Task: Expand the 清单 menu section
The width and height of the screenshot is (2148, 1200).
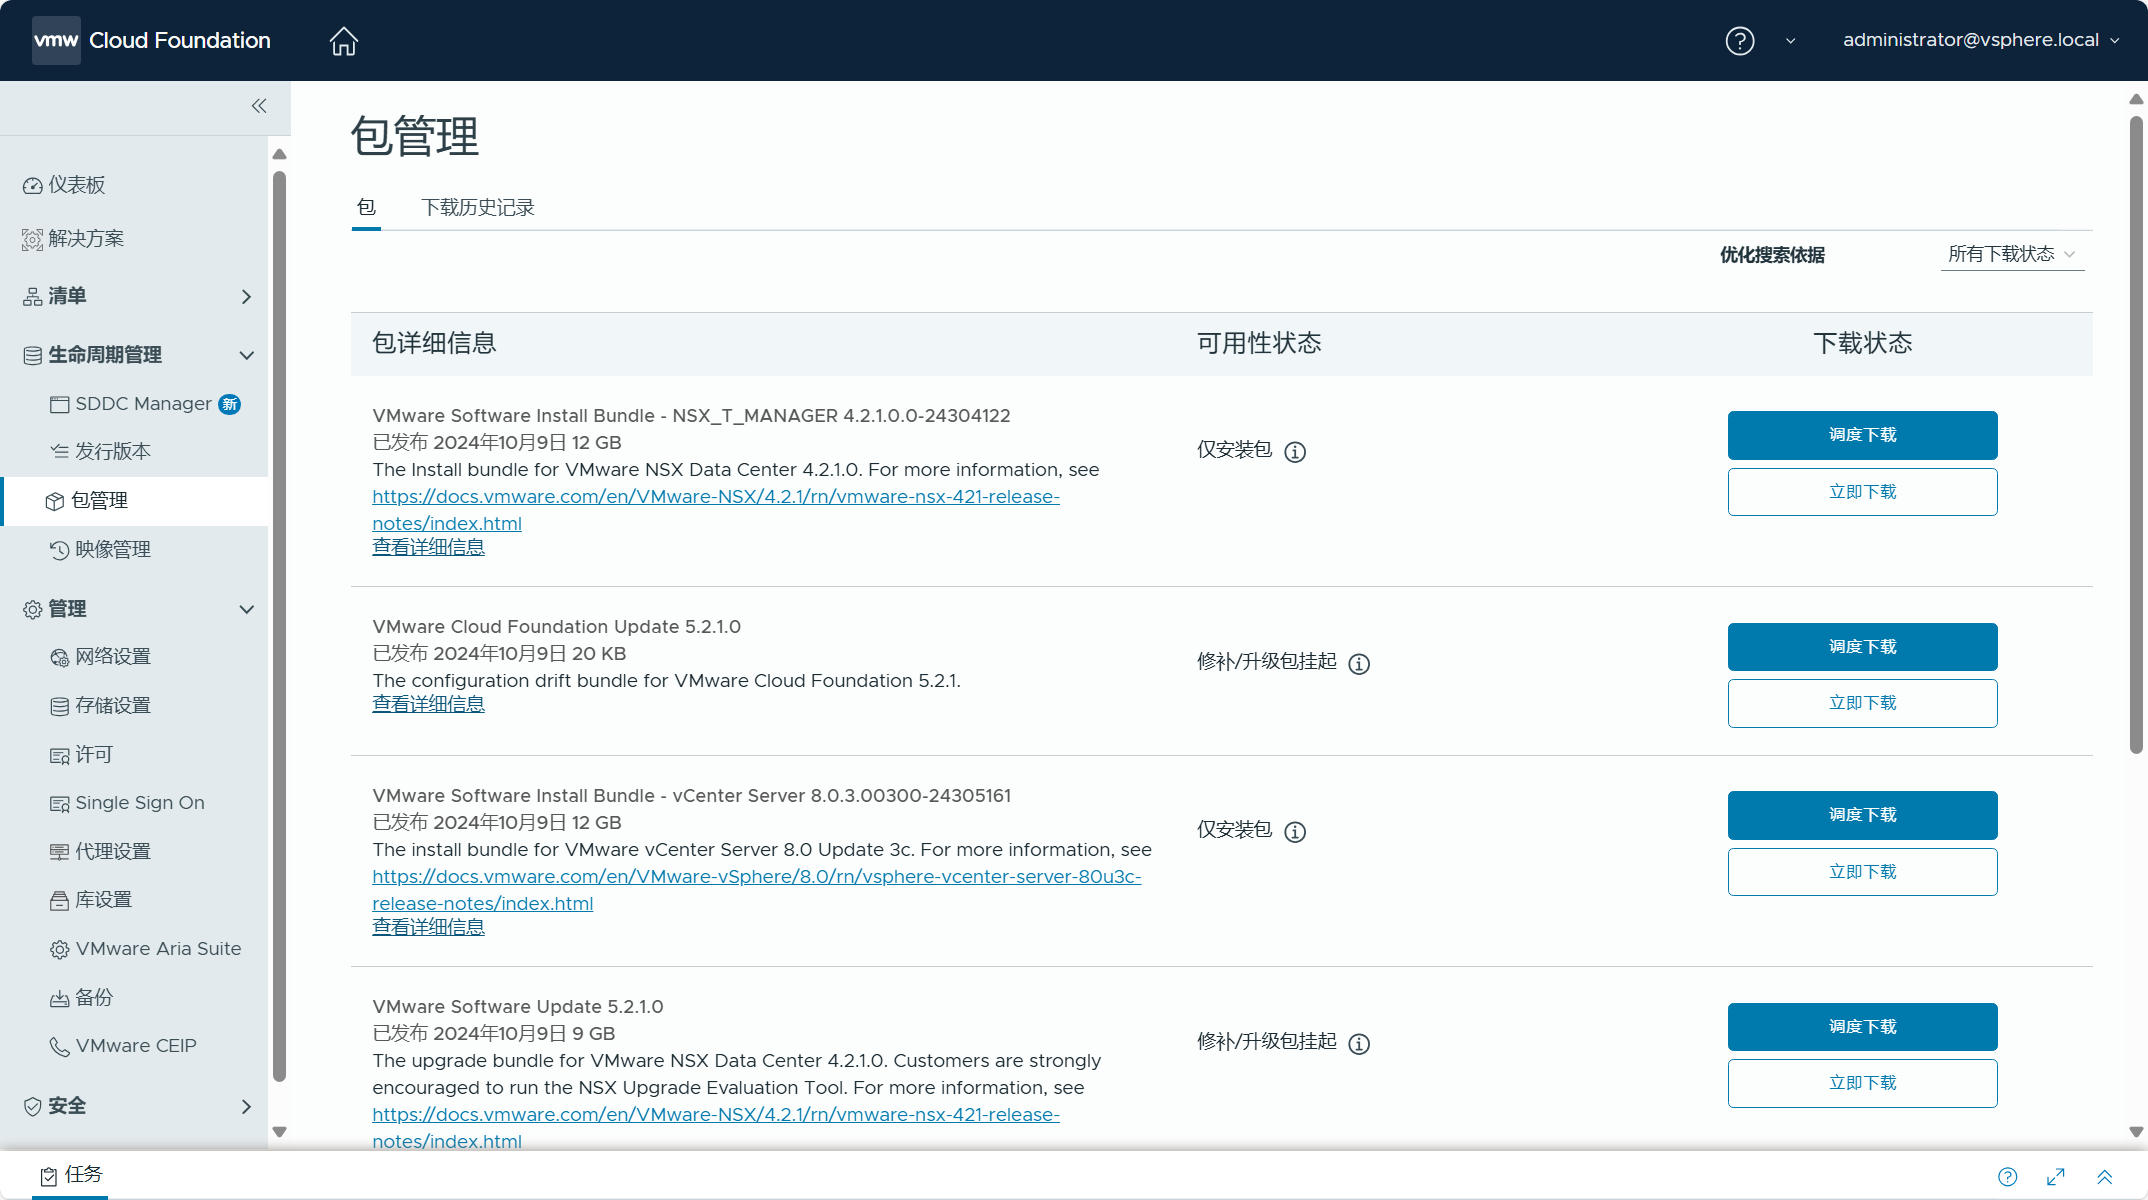Action: 246,297
